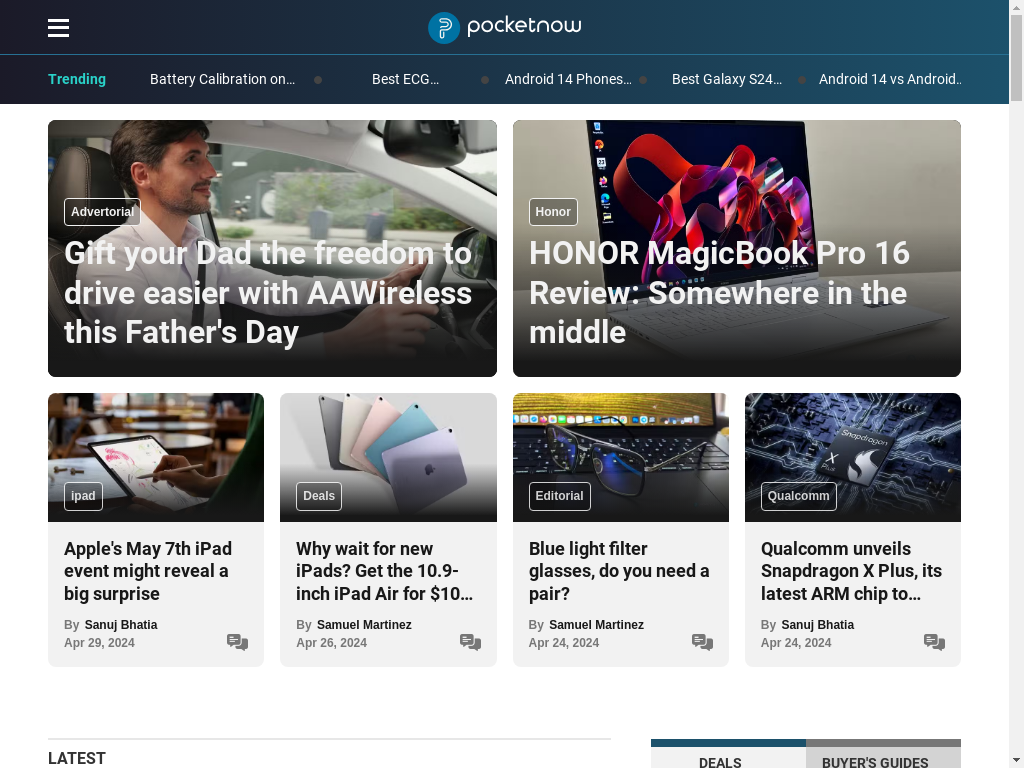Open trending link Best ECG...
This screenshot has width=1024, height=768.
coord(405,79)
